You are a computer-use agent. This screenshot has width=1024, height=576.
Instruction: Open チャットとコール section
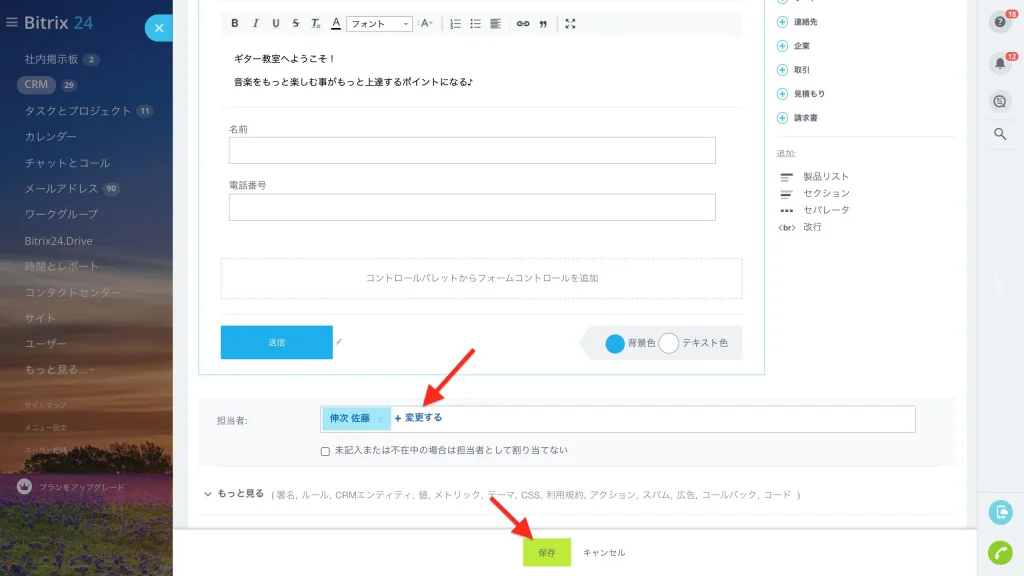[67, 163]
